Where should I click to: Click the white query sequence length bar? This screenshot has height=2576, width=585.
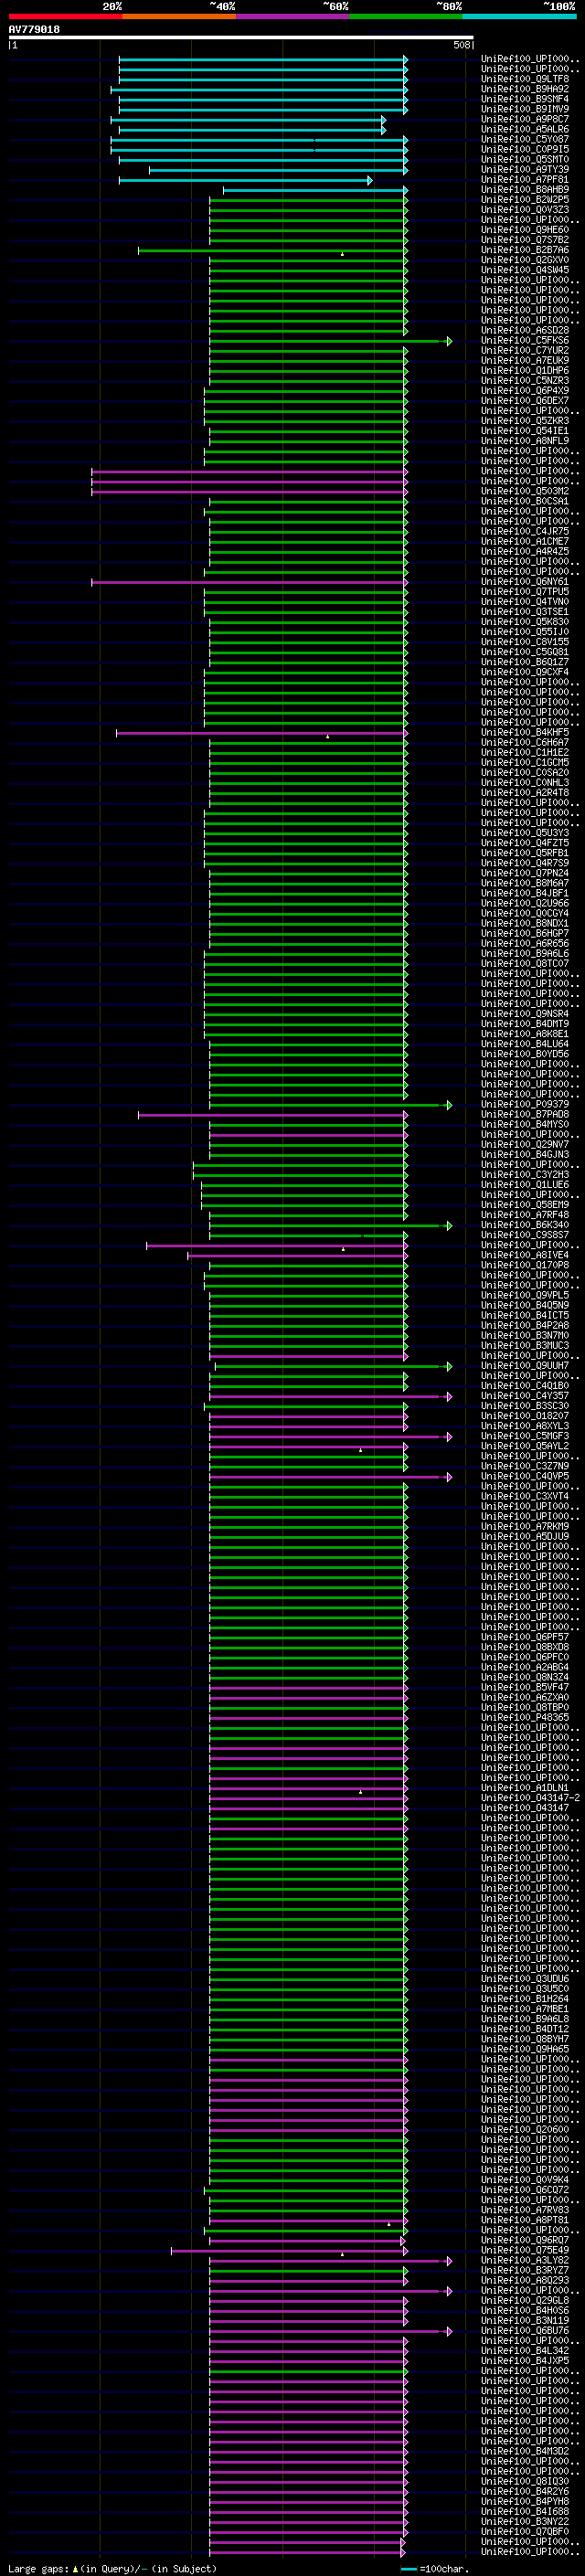tap(241, 37)
